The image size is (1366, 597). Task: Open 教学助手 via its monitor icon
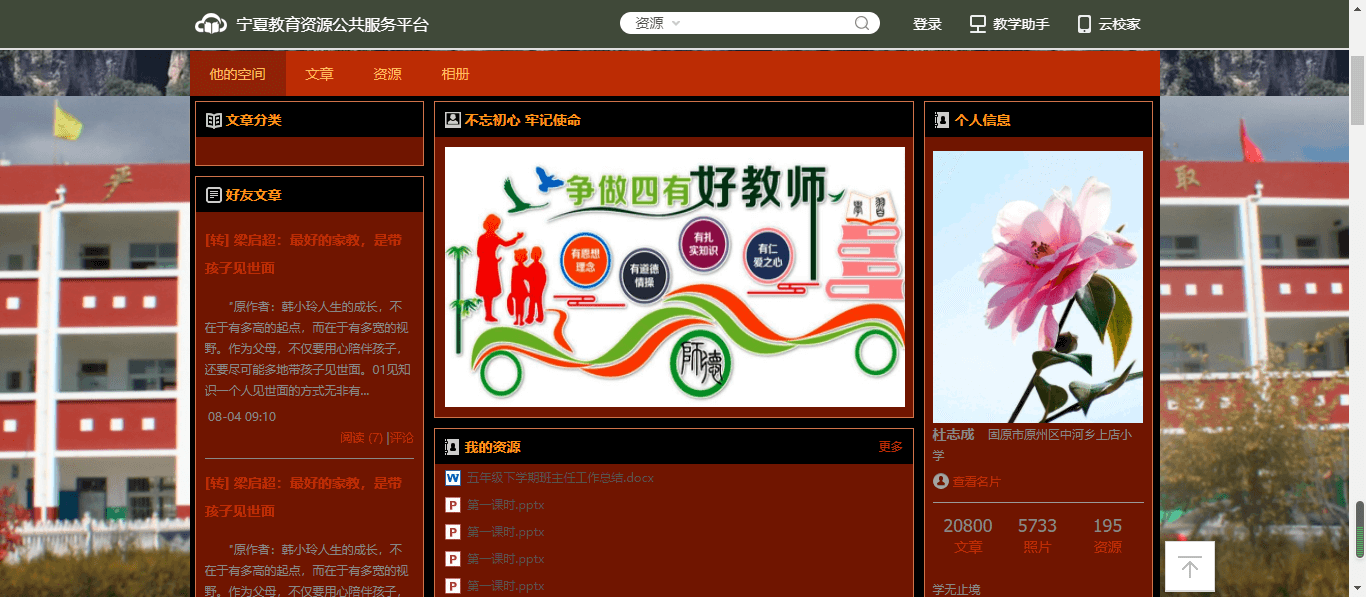[x=978, y=24]
